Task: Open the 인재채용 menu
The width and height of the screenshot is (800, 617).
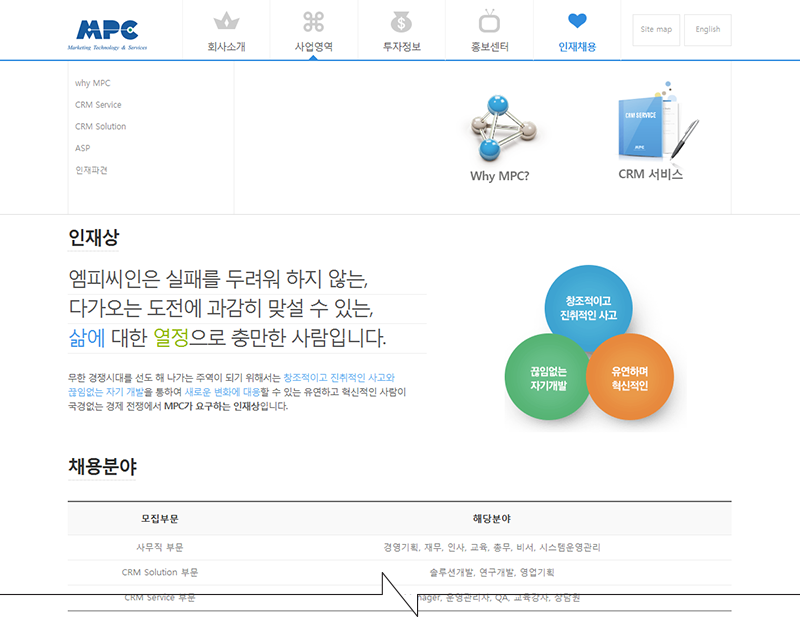Action: click(x=577, y=46)
